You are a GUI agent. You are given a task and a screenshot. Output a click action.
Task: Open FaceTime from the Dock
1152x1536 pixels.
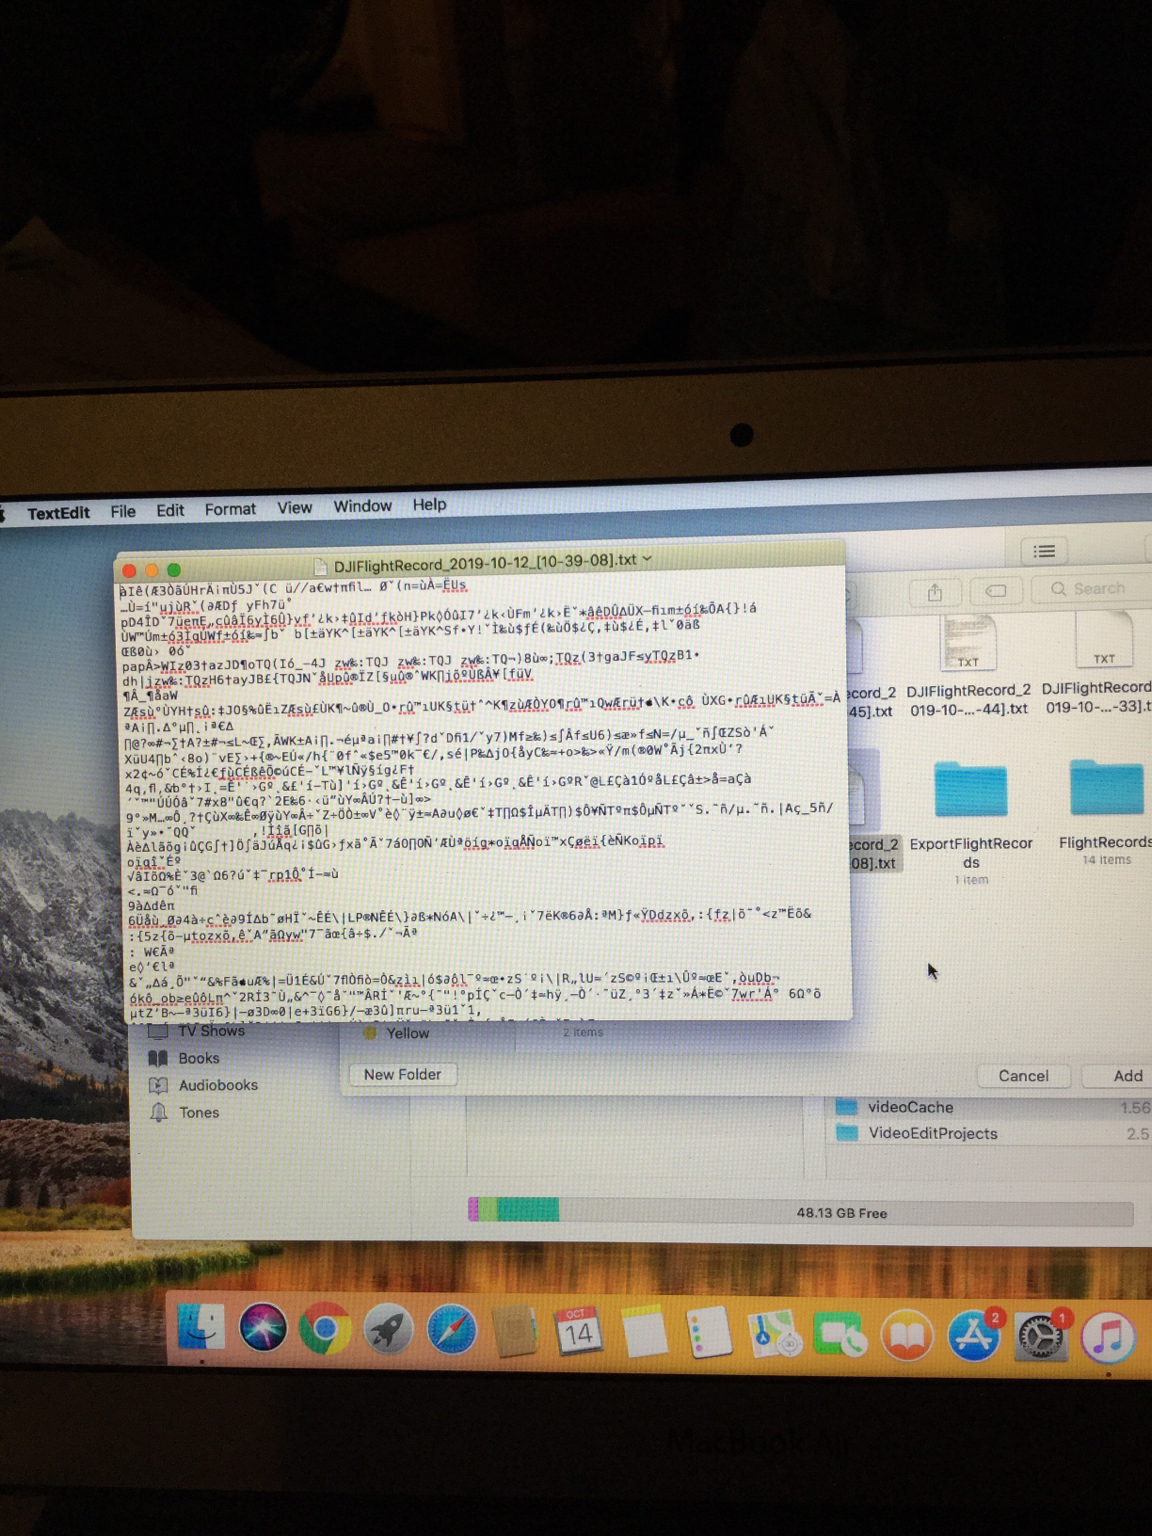pyautogui.click(x=840, y=1335)
